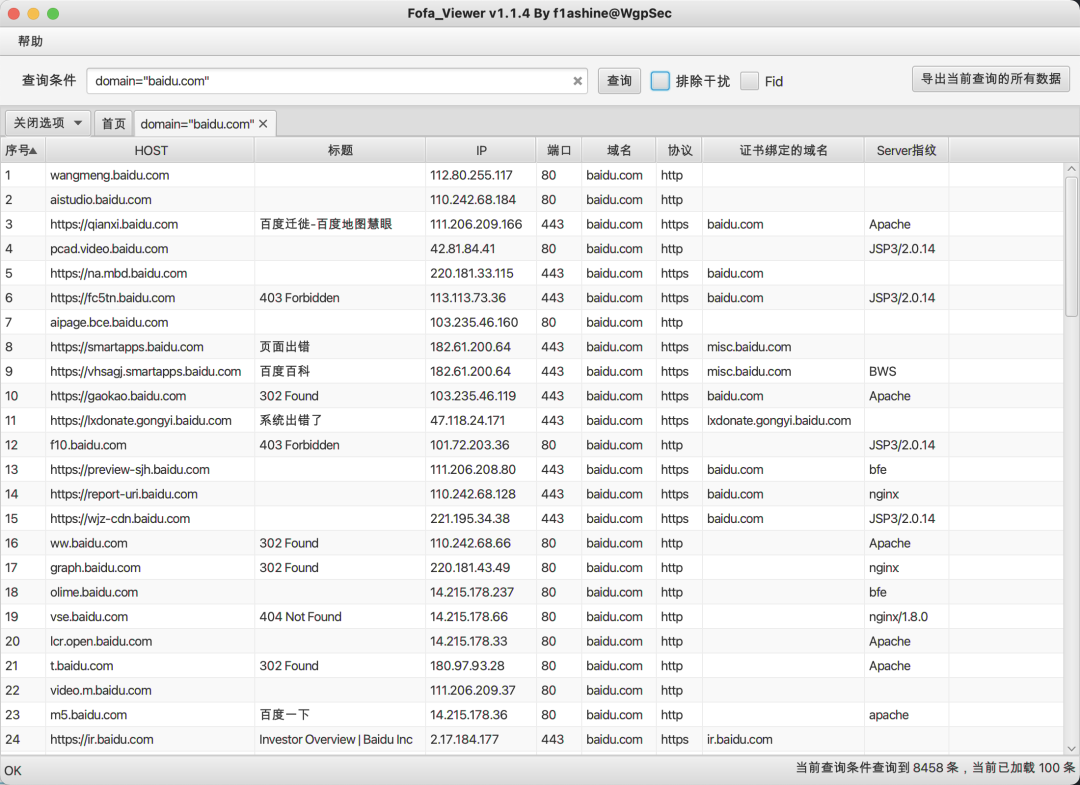Click the scroll-down arrow of the table scrollbar

coord(1071,749)
